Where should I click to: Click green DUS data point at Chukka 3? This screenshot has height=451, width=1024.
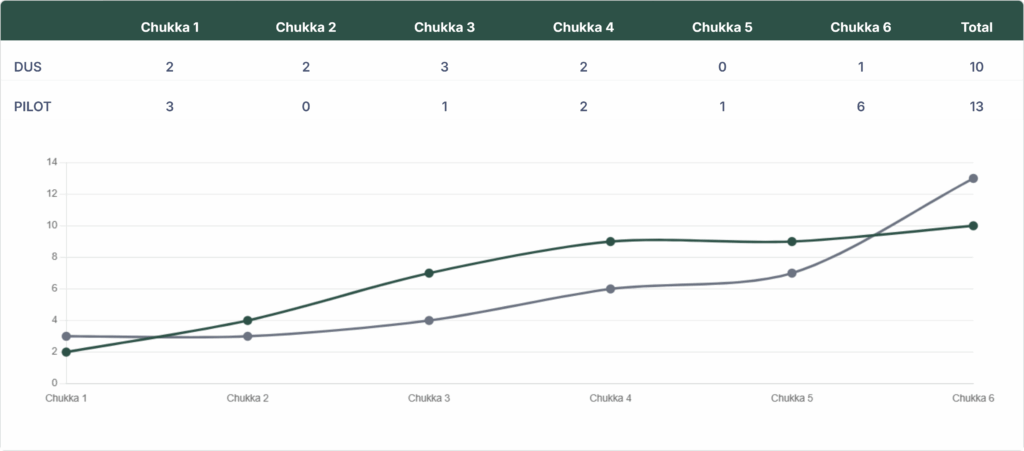point(429,273)
